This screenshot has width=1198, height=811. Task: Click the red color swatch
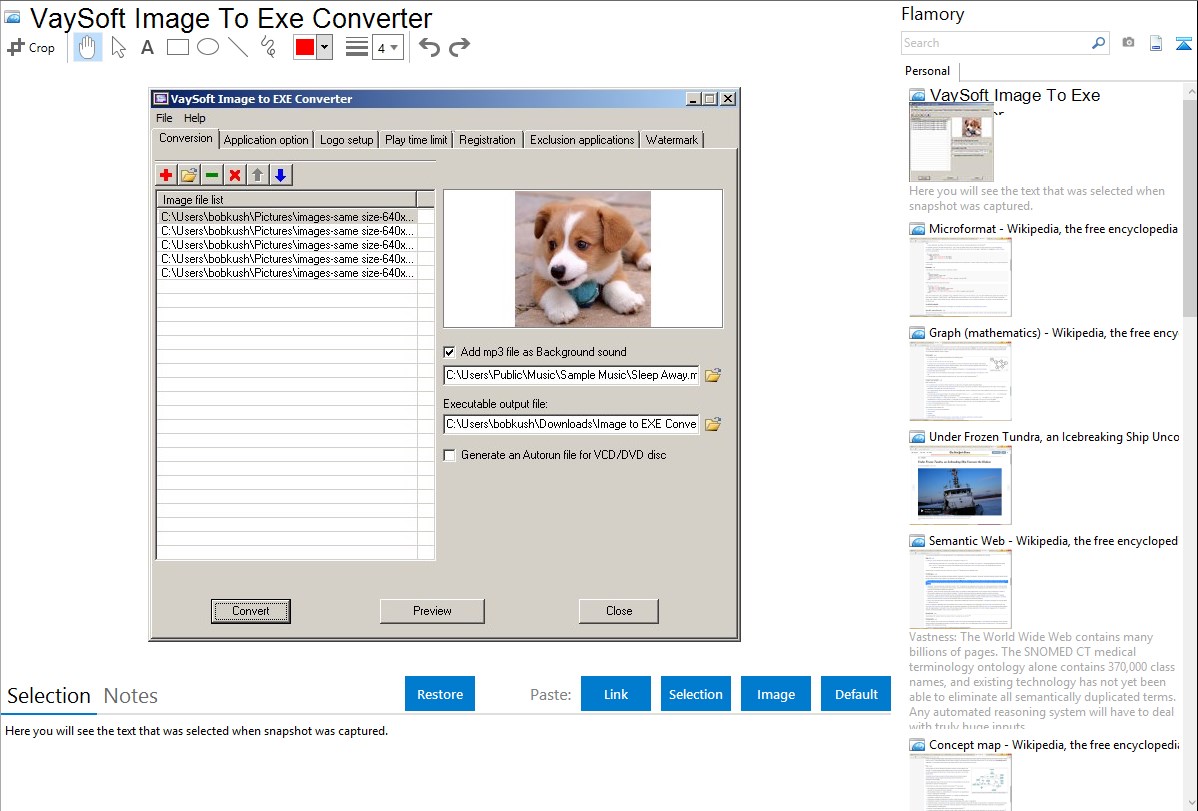[x=305, y=47]
